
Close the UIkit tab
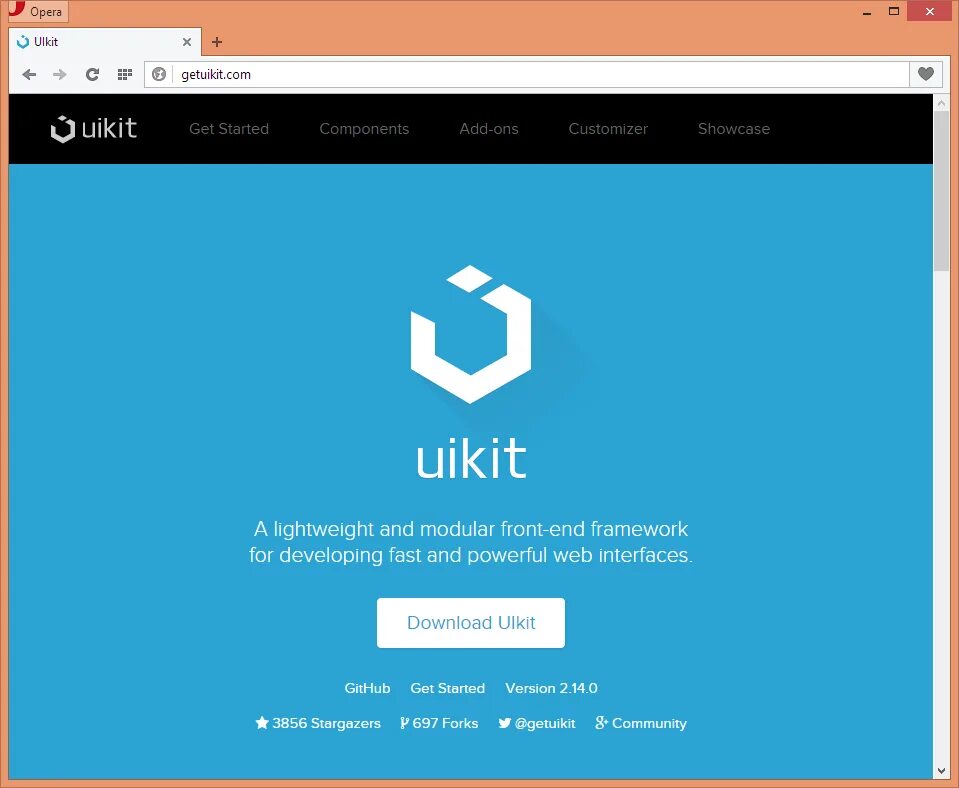point(187,42)
